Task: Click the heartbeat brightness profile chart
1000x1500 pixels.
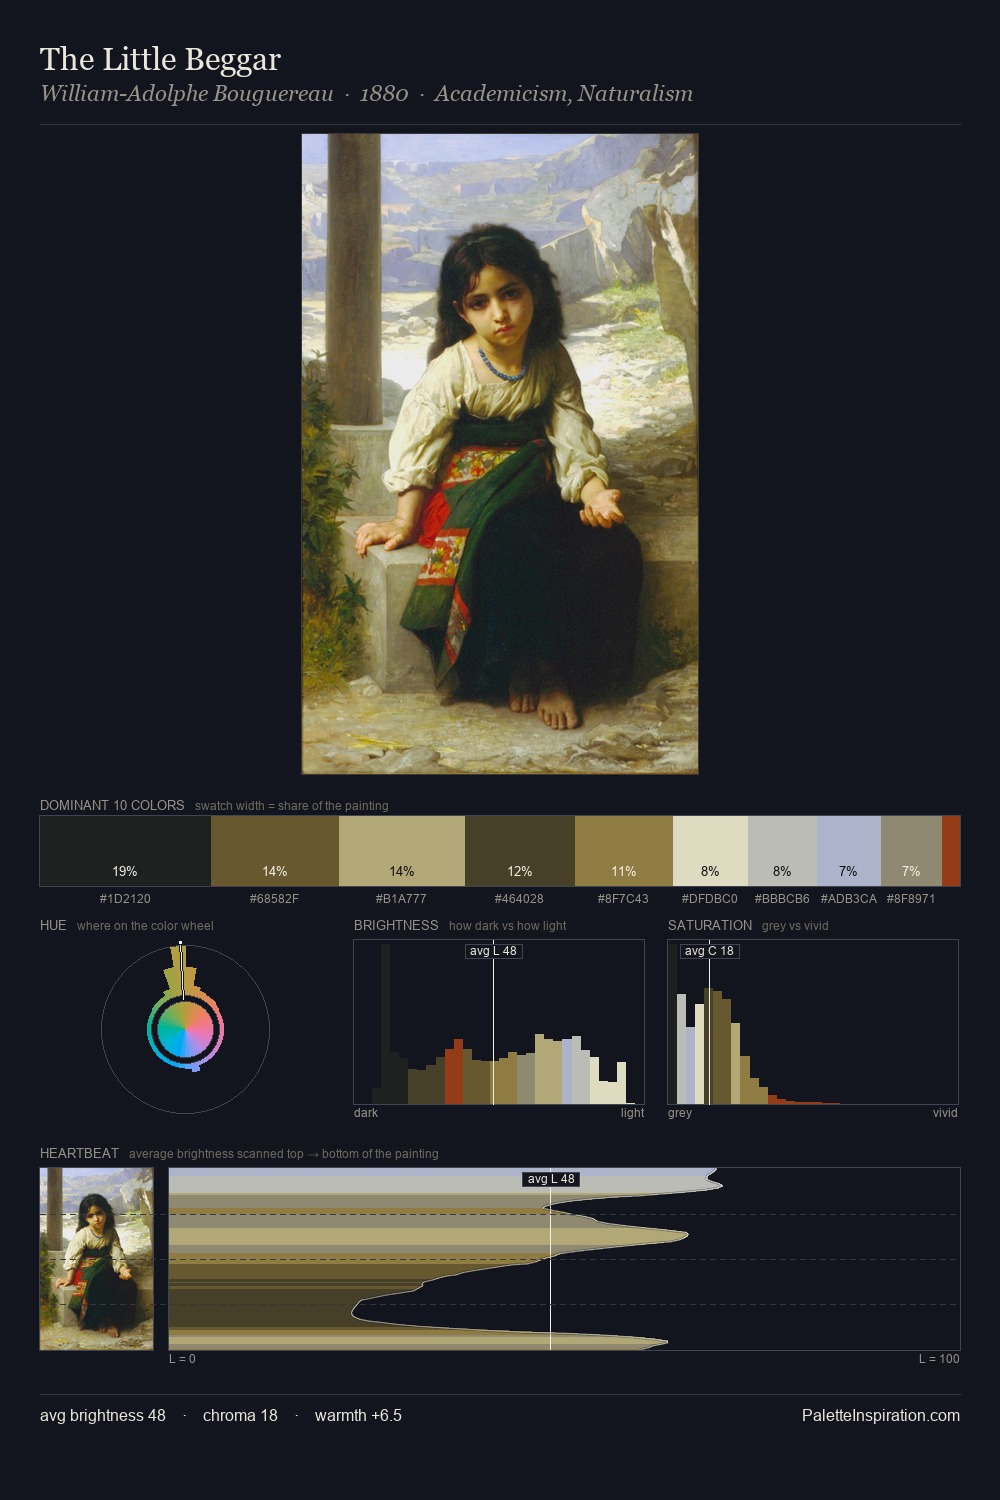Action: 564,1259
